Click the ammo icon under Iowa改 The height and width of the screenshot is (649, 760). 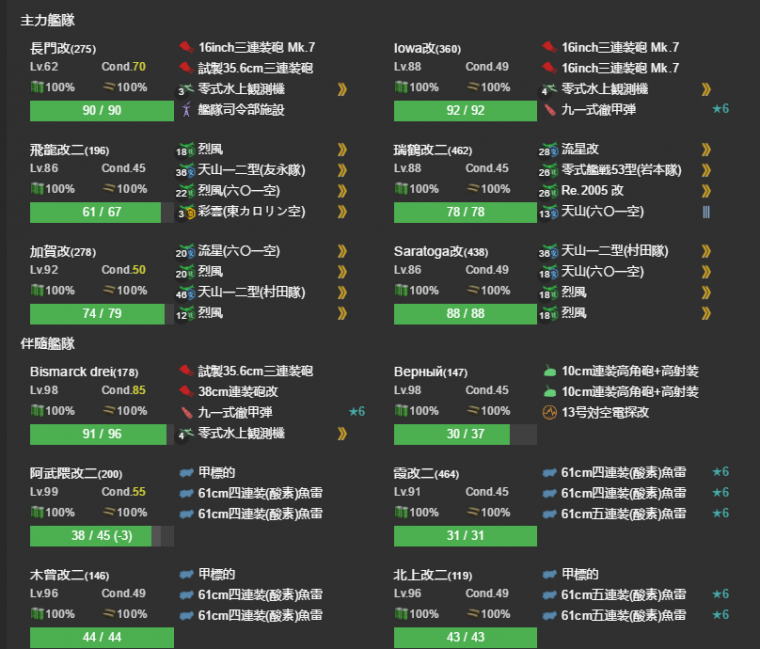473,87
